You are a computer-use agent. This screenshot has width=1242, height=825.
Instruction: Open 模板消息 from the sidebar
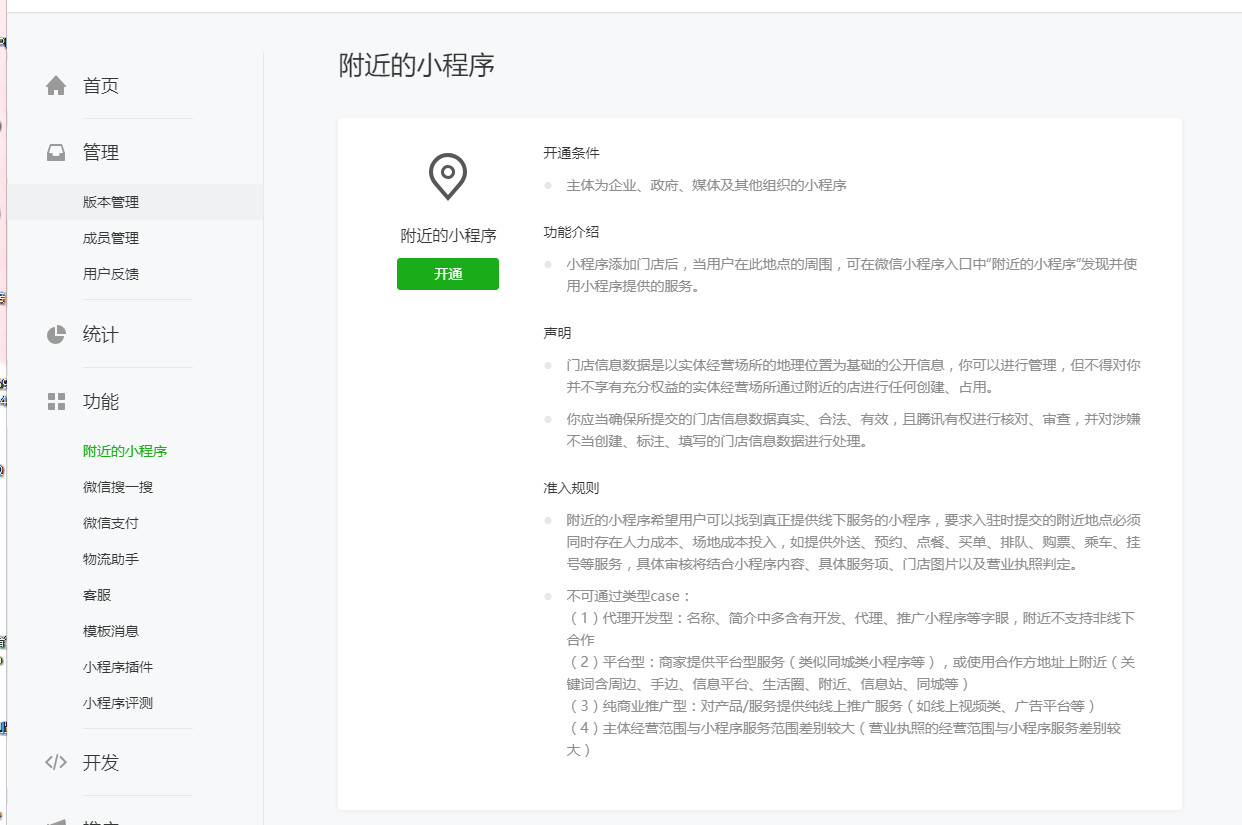tap(111, 631)
